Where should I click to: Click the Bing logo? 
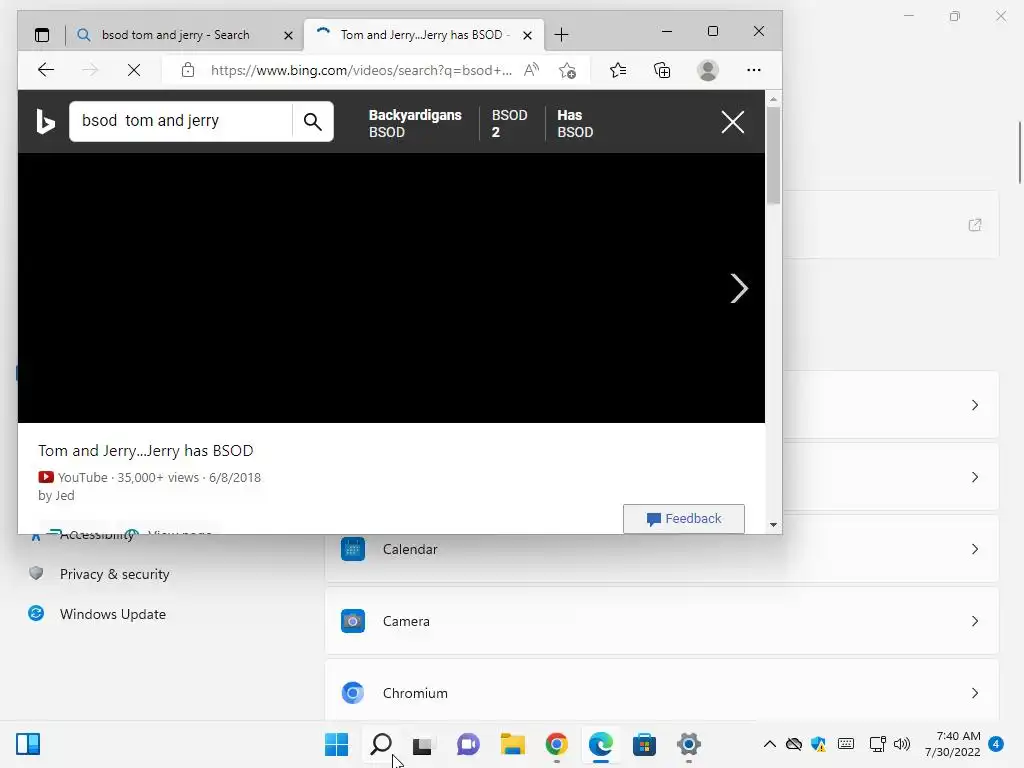tap(45, 121)
